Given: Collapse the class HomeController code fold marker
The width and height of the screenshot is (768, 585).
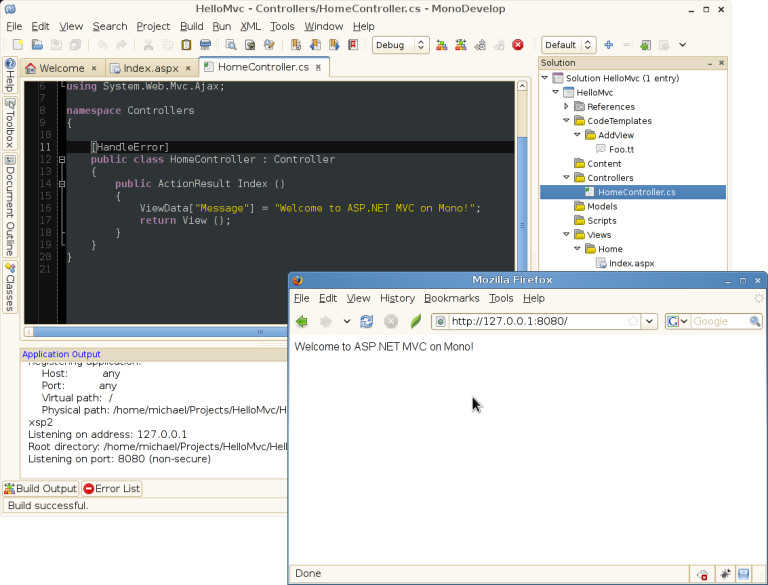Looking at the screenshot, I should pyautogui.click(x=61, y=159).
